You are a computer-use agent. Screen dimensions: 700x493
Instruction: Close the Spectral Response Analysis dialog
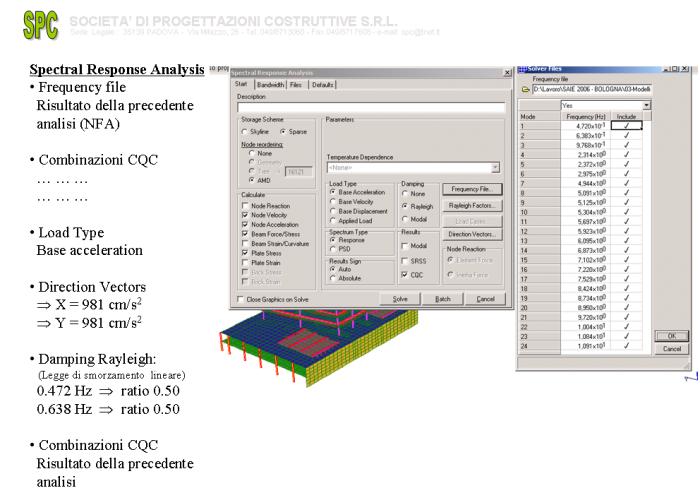[x=507, y=74]
